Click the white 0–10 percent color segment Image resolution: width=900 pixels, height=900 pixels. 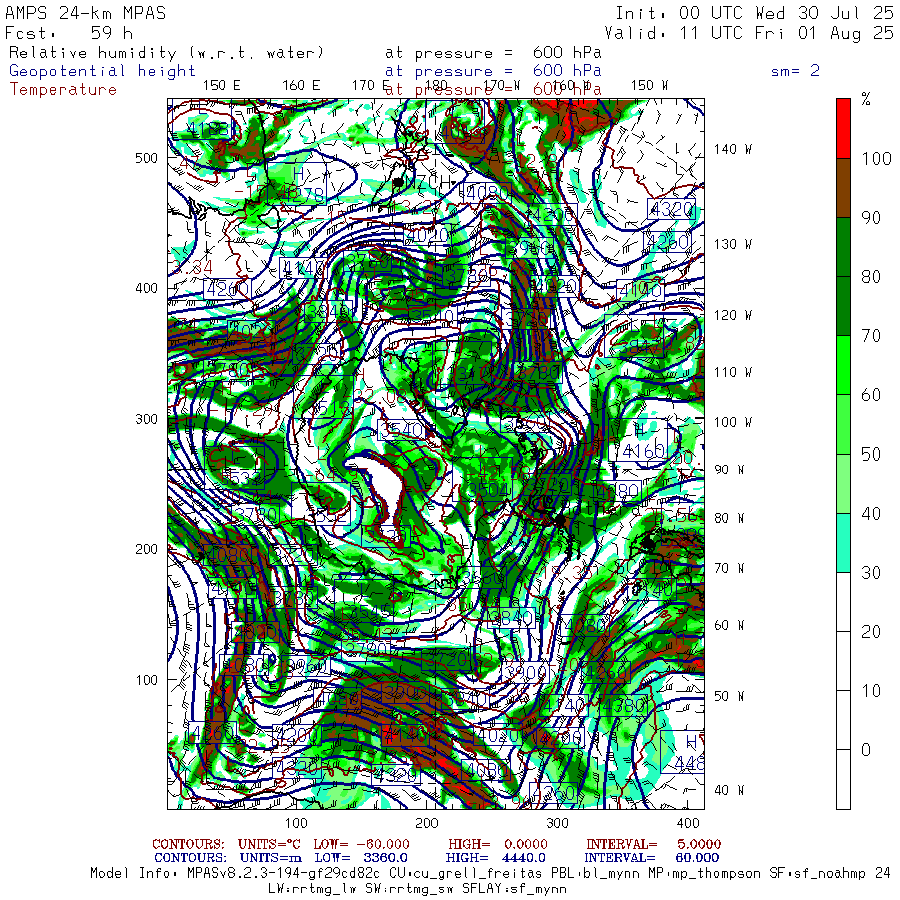point(843,720)
